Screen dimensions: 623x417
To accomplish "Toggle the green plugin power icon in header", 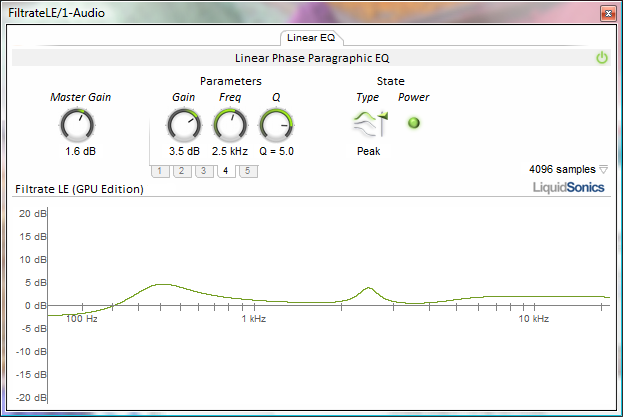I will [602, 58].
